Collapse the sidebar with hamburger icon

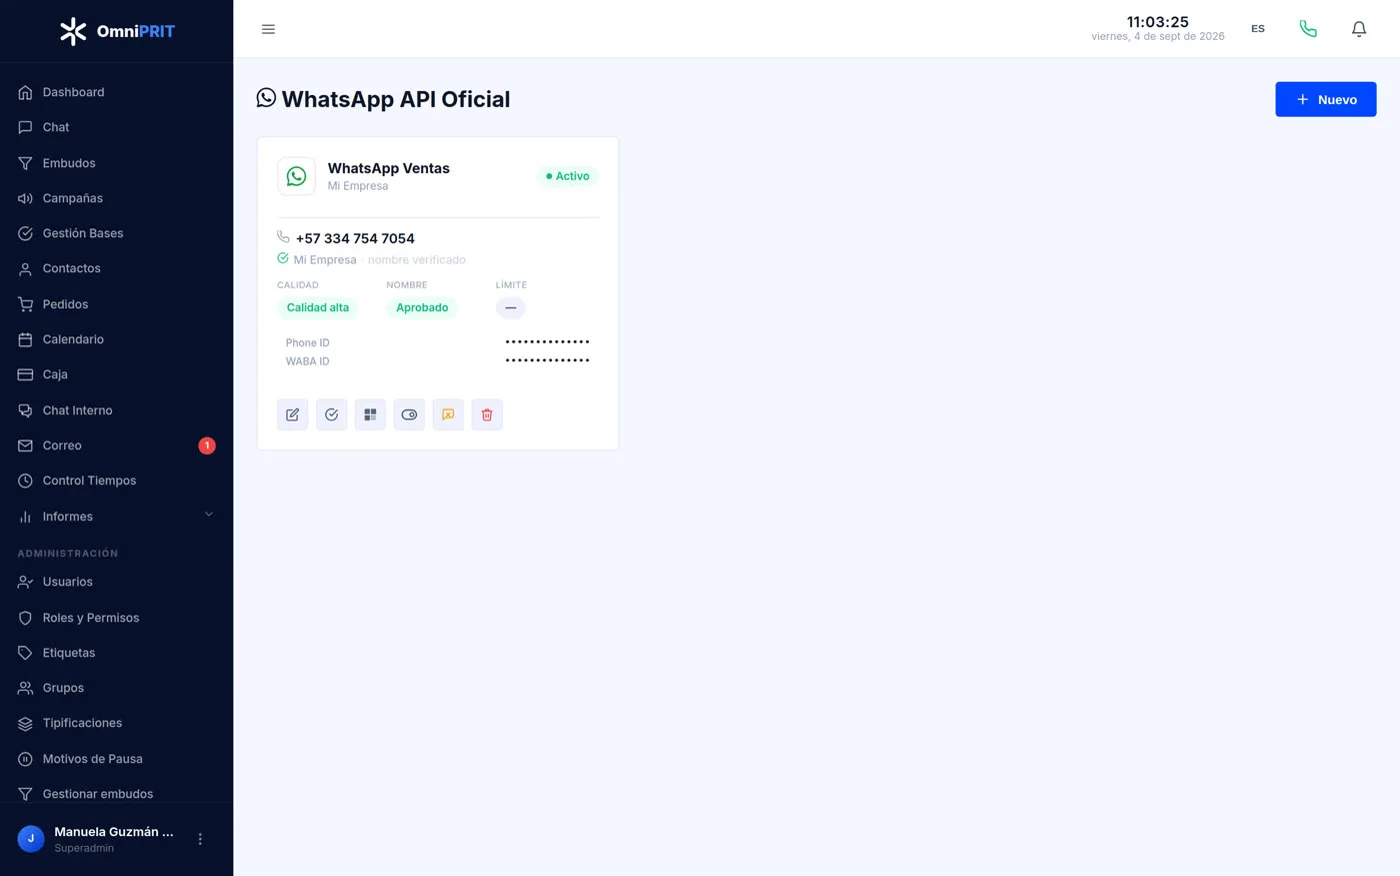(268, 29)
